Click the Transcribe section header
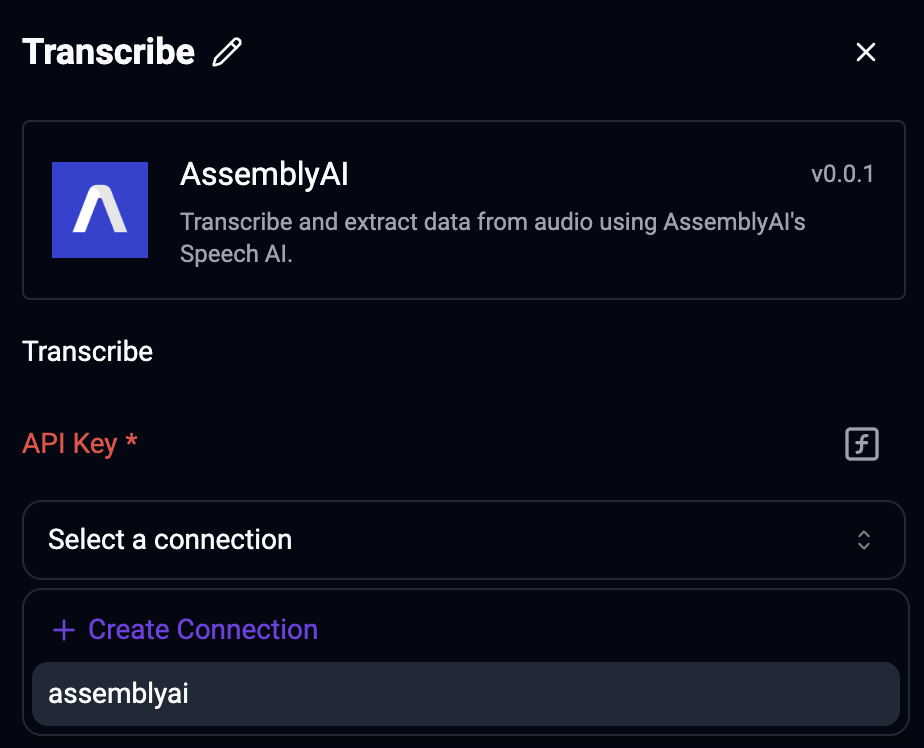This screenshot has width=924, height=748. coord(87,351)
